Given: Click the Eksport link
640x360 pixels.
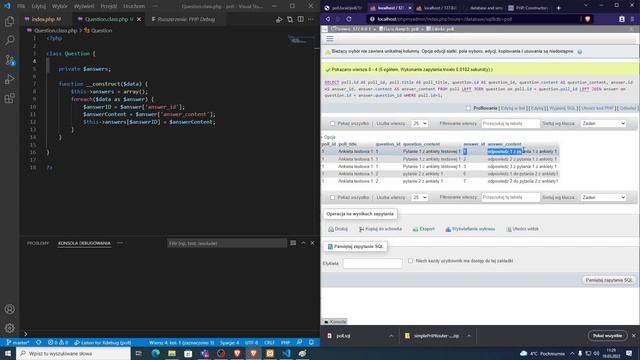Looking at the screenshot, I should pyautogui.click(x=424, y=229).
